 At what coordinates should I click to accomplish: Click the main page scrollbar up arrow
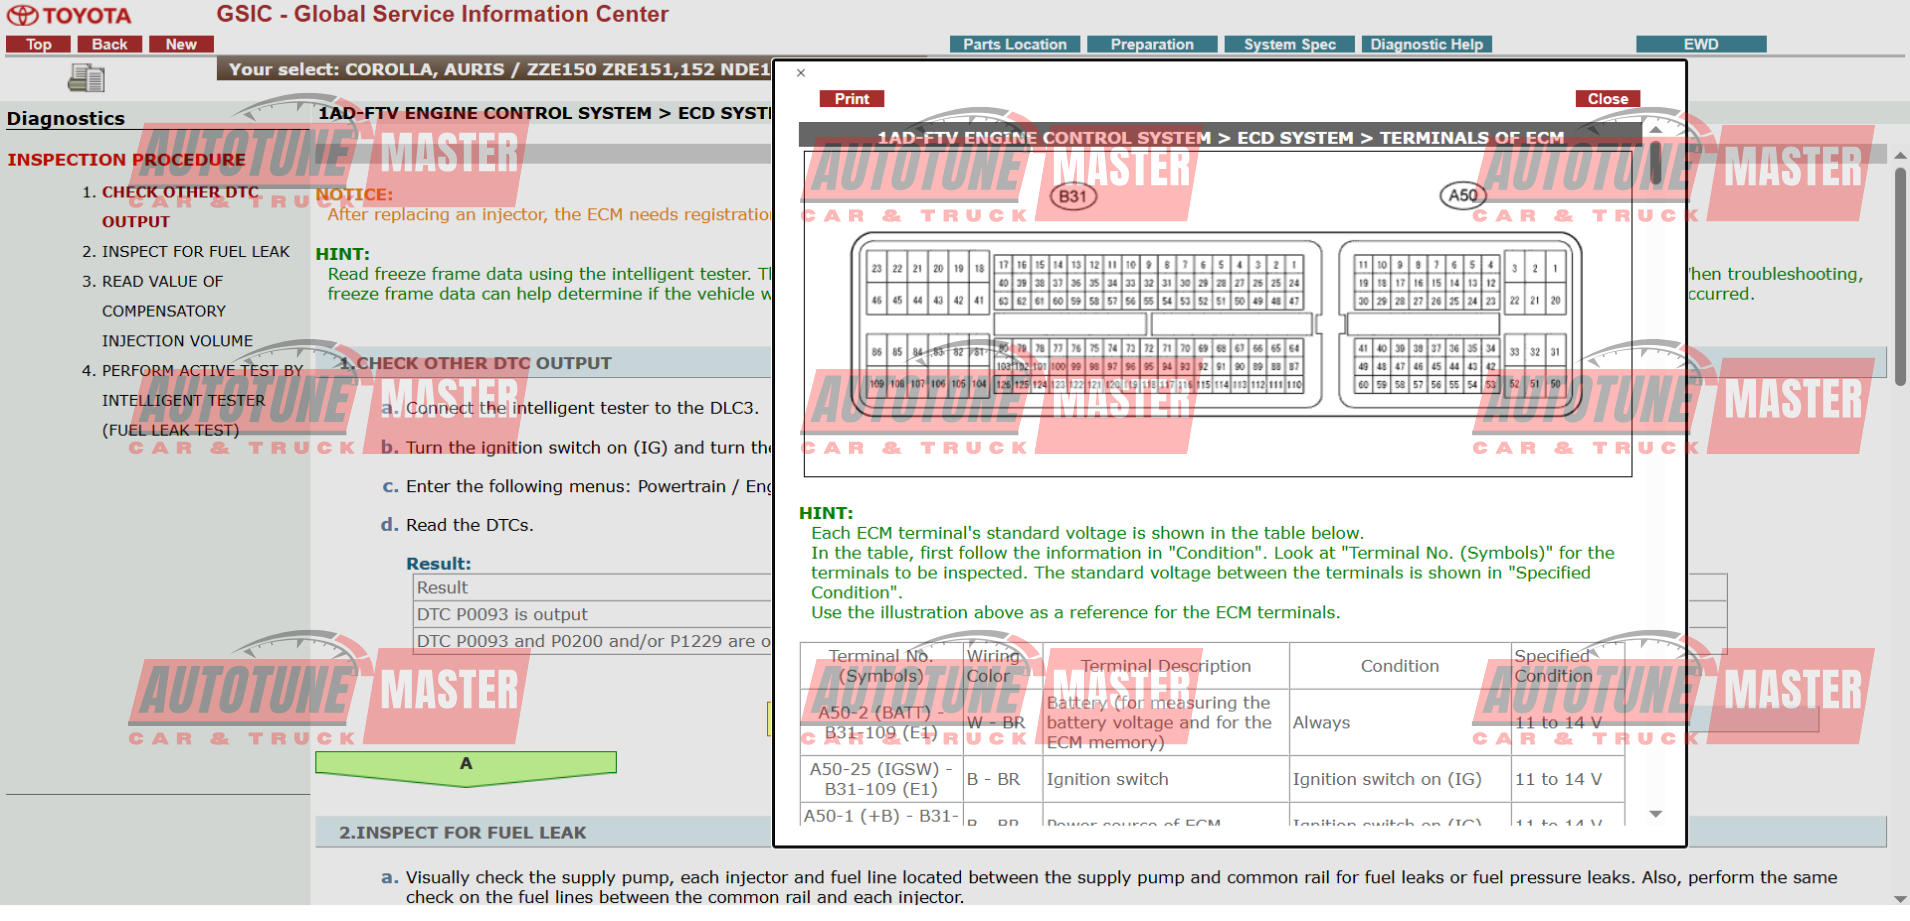(x=1900, y=156)
